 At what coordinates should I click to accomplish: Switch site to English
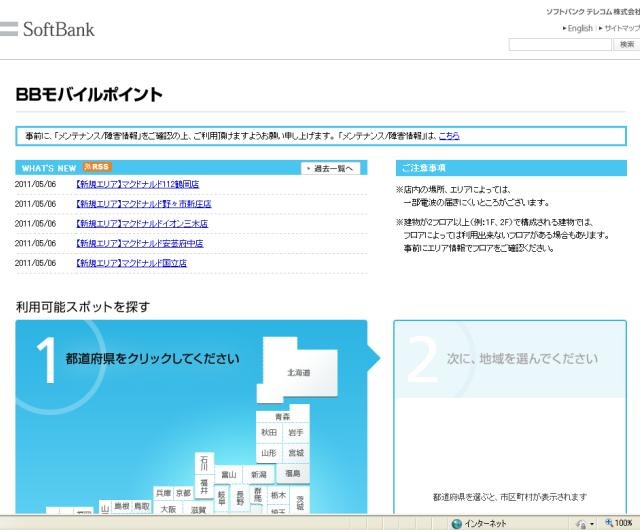[x=580, y=28]
